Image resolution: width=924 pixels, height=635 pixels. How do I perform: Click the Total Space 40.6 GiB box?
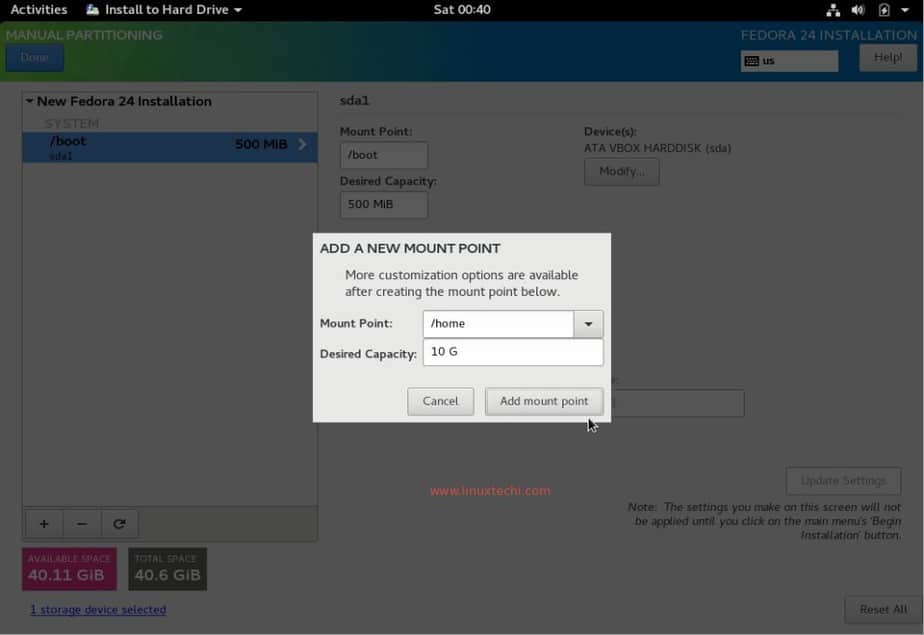click(167, 569)
